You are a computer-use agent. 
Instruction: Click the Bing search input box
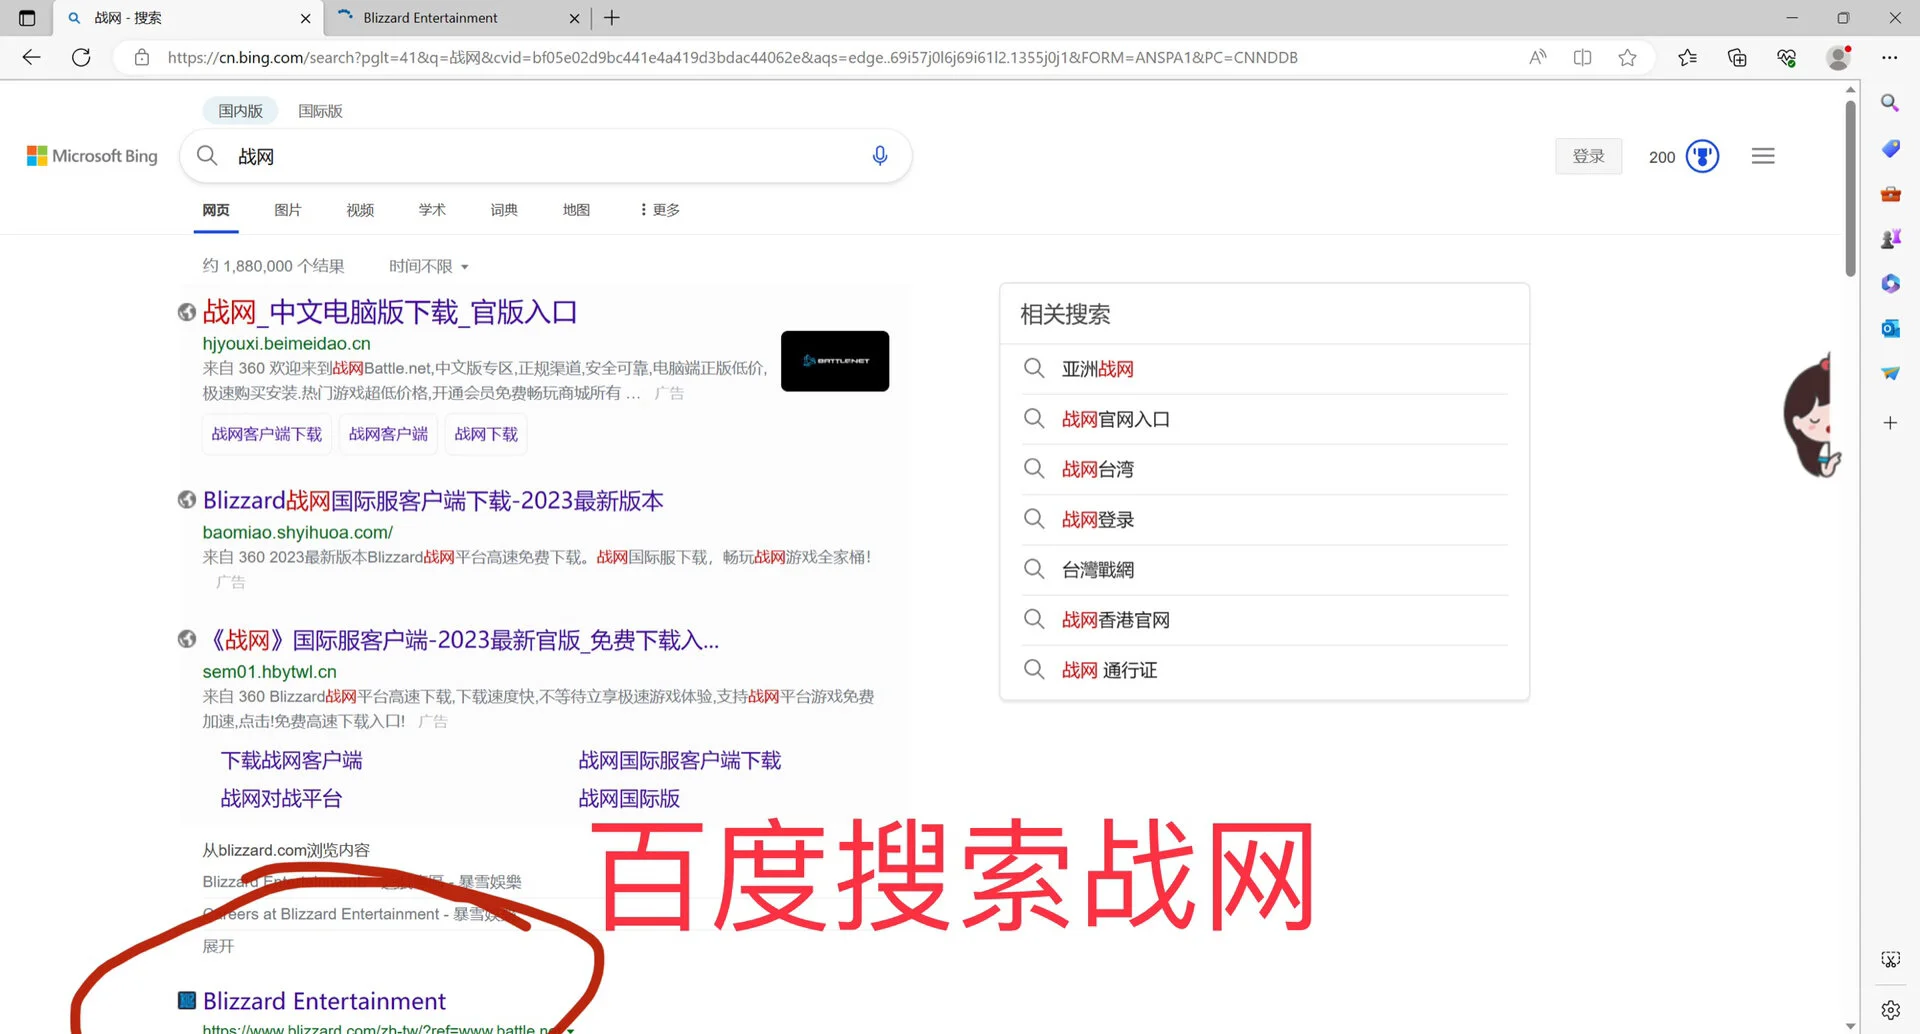[x=545, y=156]
